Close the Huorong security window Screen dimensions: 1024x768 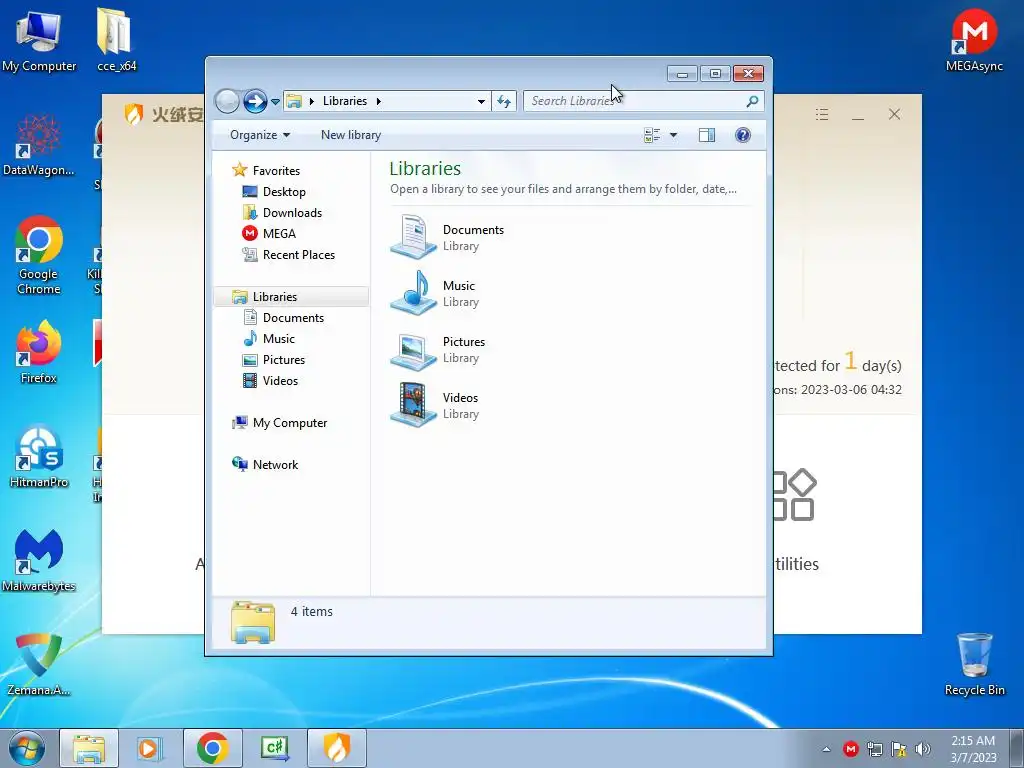pyautogui.click(x=895, y=115)
